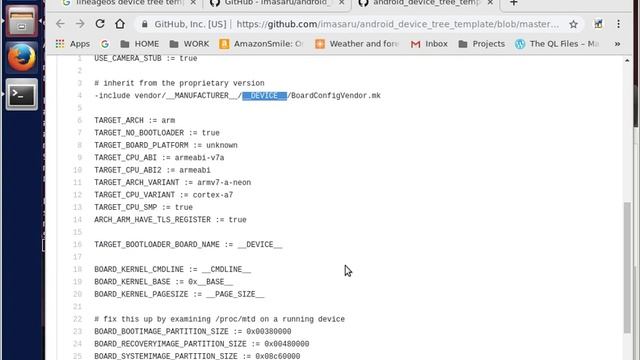Click the comment about examining /proc/mtd
Image resolution: width=640 pixels, height=360 pixels.
[x=220, y=319]
